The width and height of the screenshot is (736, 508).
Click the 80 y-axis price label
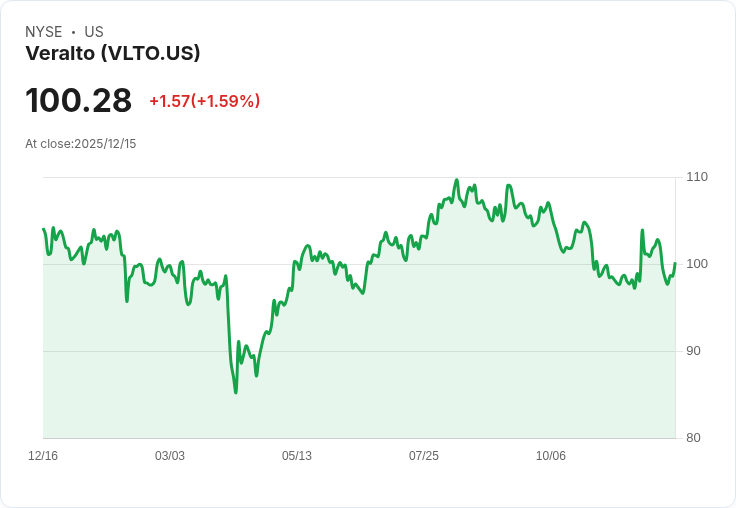click(x=693, y=438)
